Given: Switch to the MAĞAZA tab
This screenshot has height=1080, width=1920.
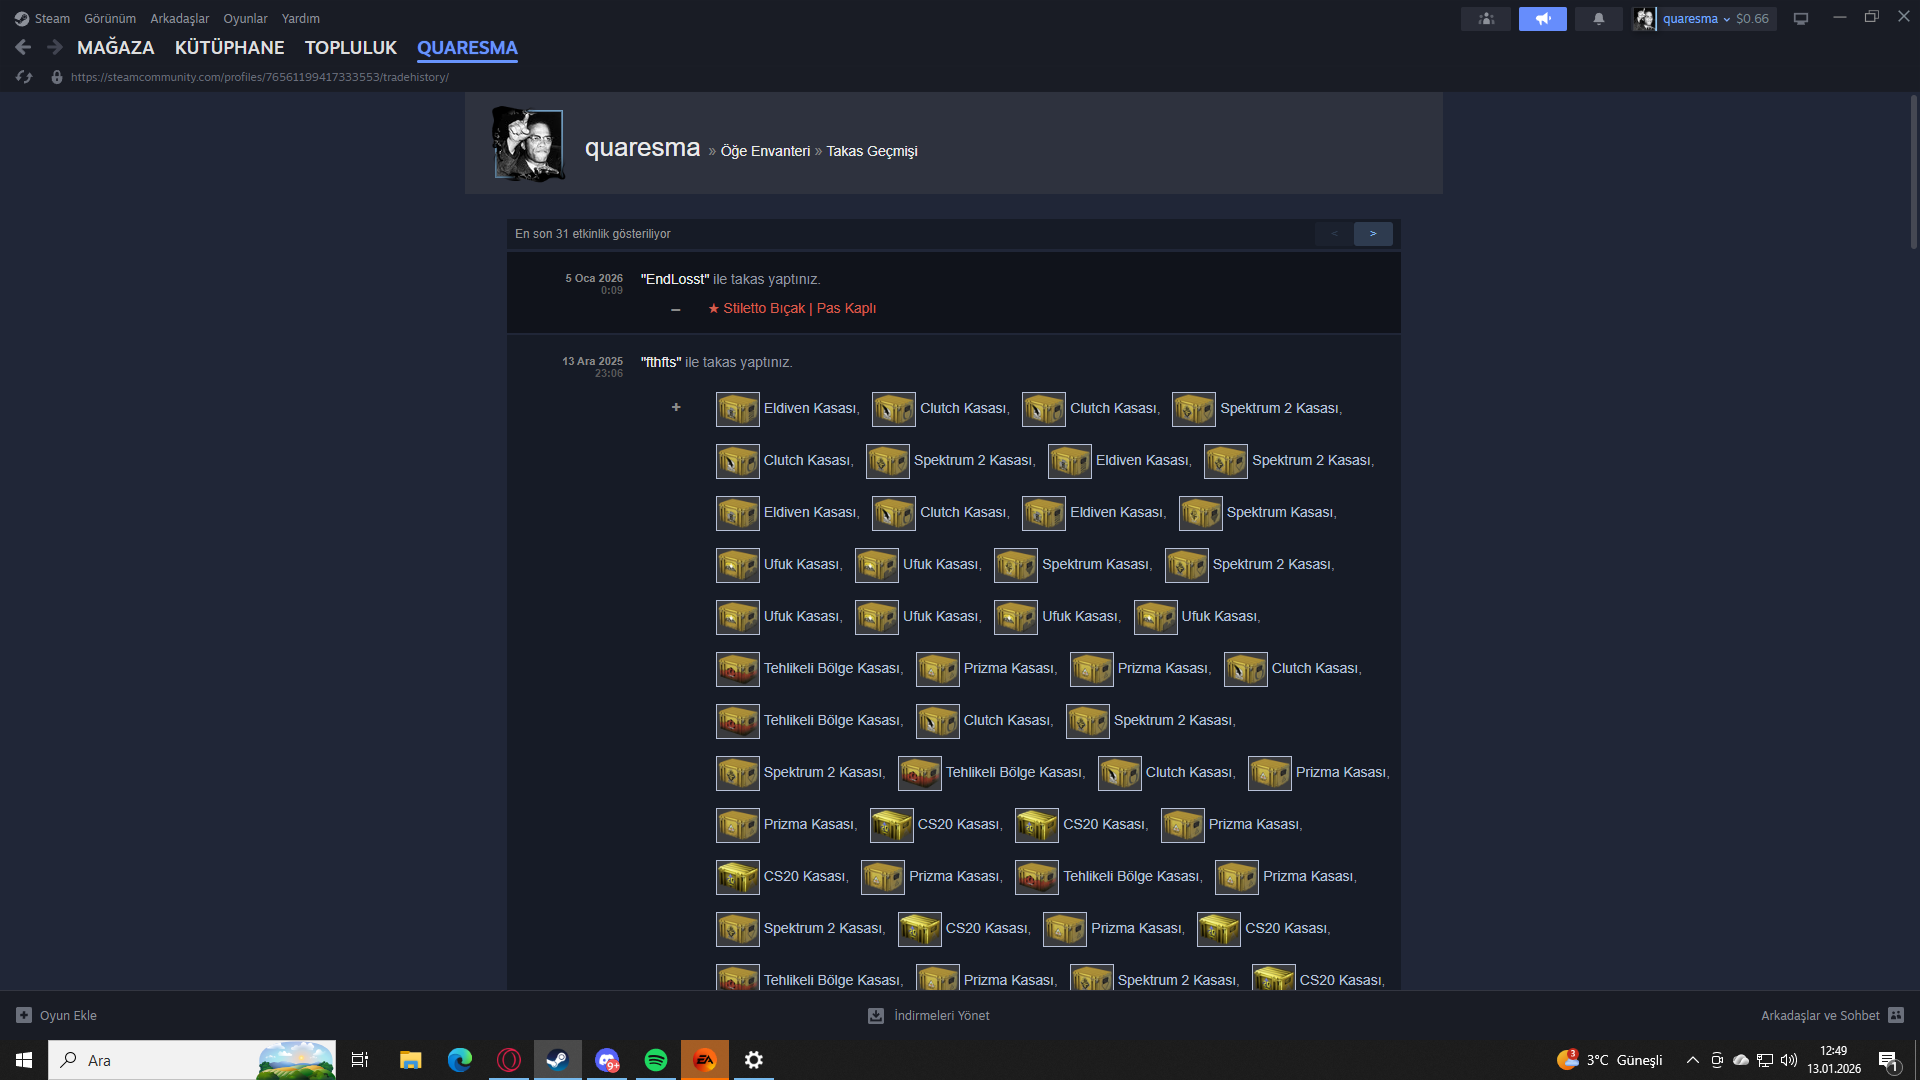Looking at the screenshot, I should 116,47.
